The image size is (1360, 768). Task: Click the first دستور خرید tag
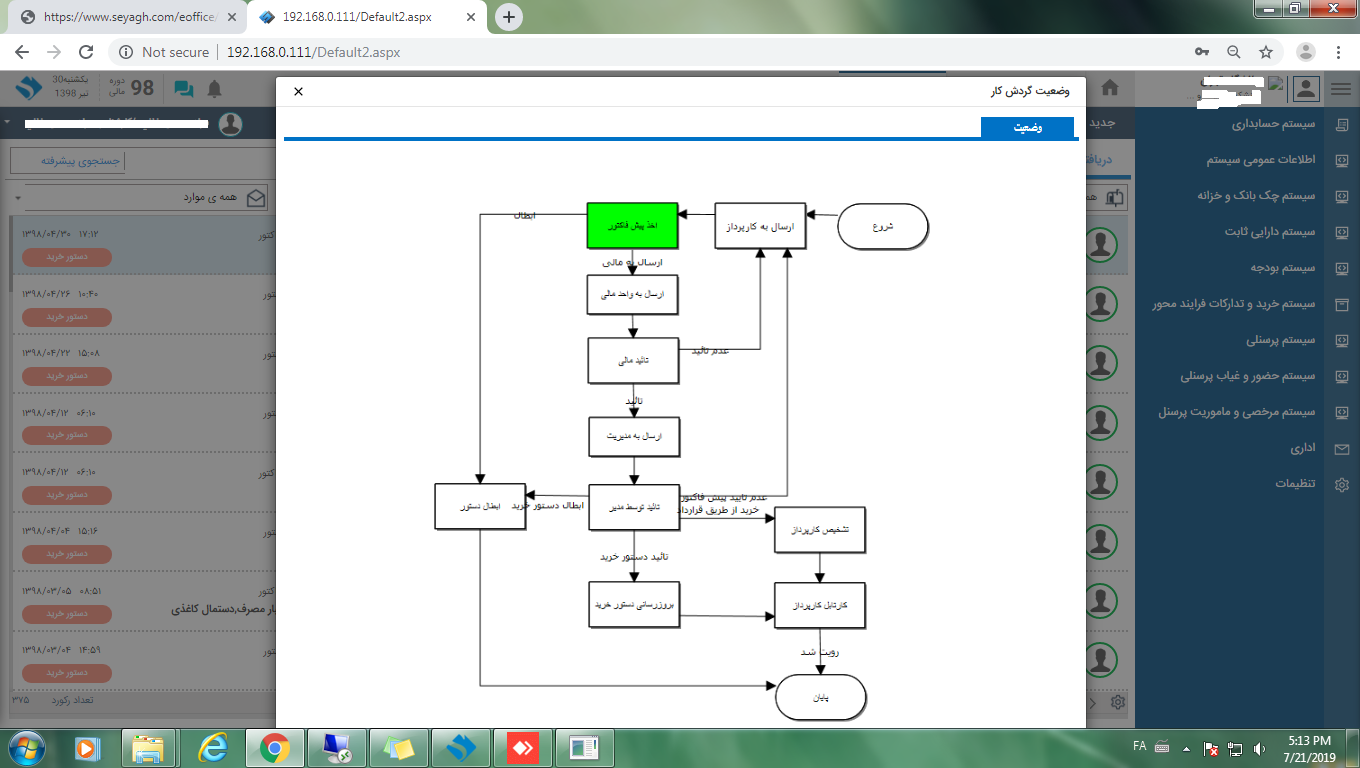(66, 257)
